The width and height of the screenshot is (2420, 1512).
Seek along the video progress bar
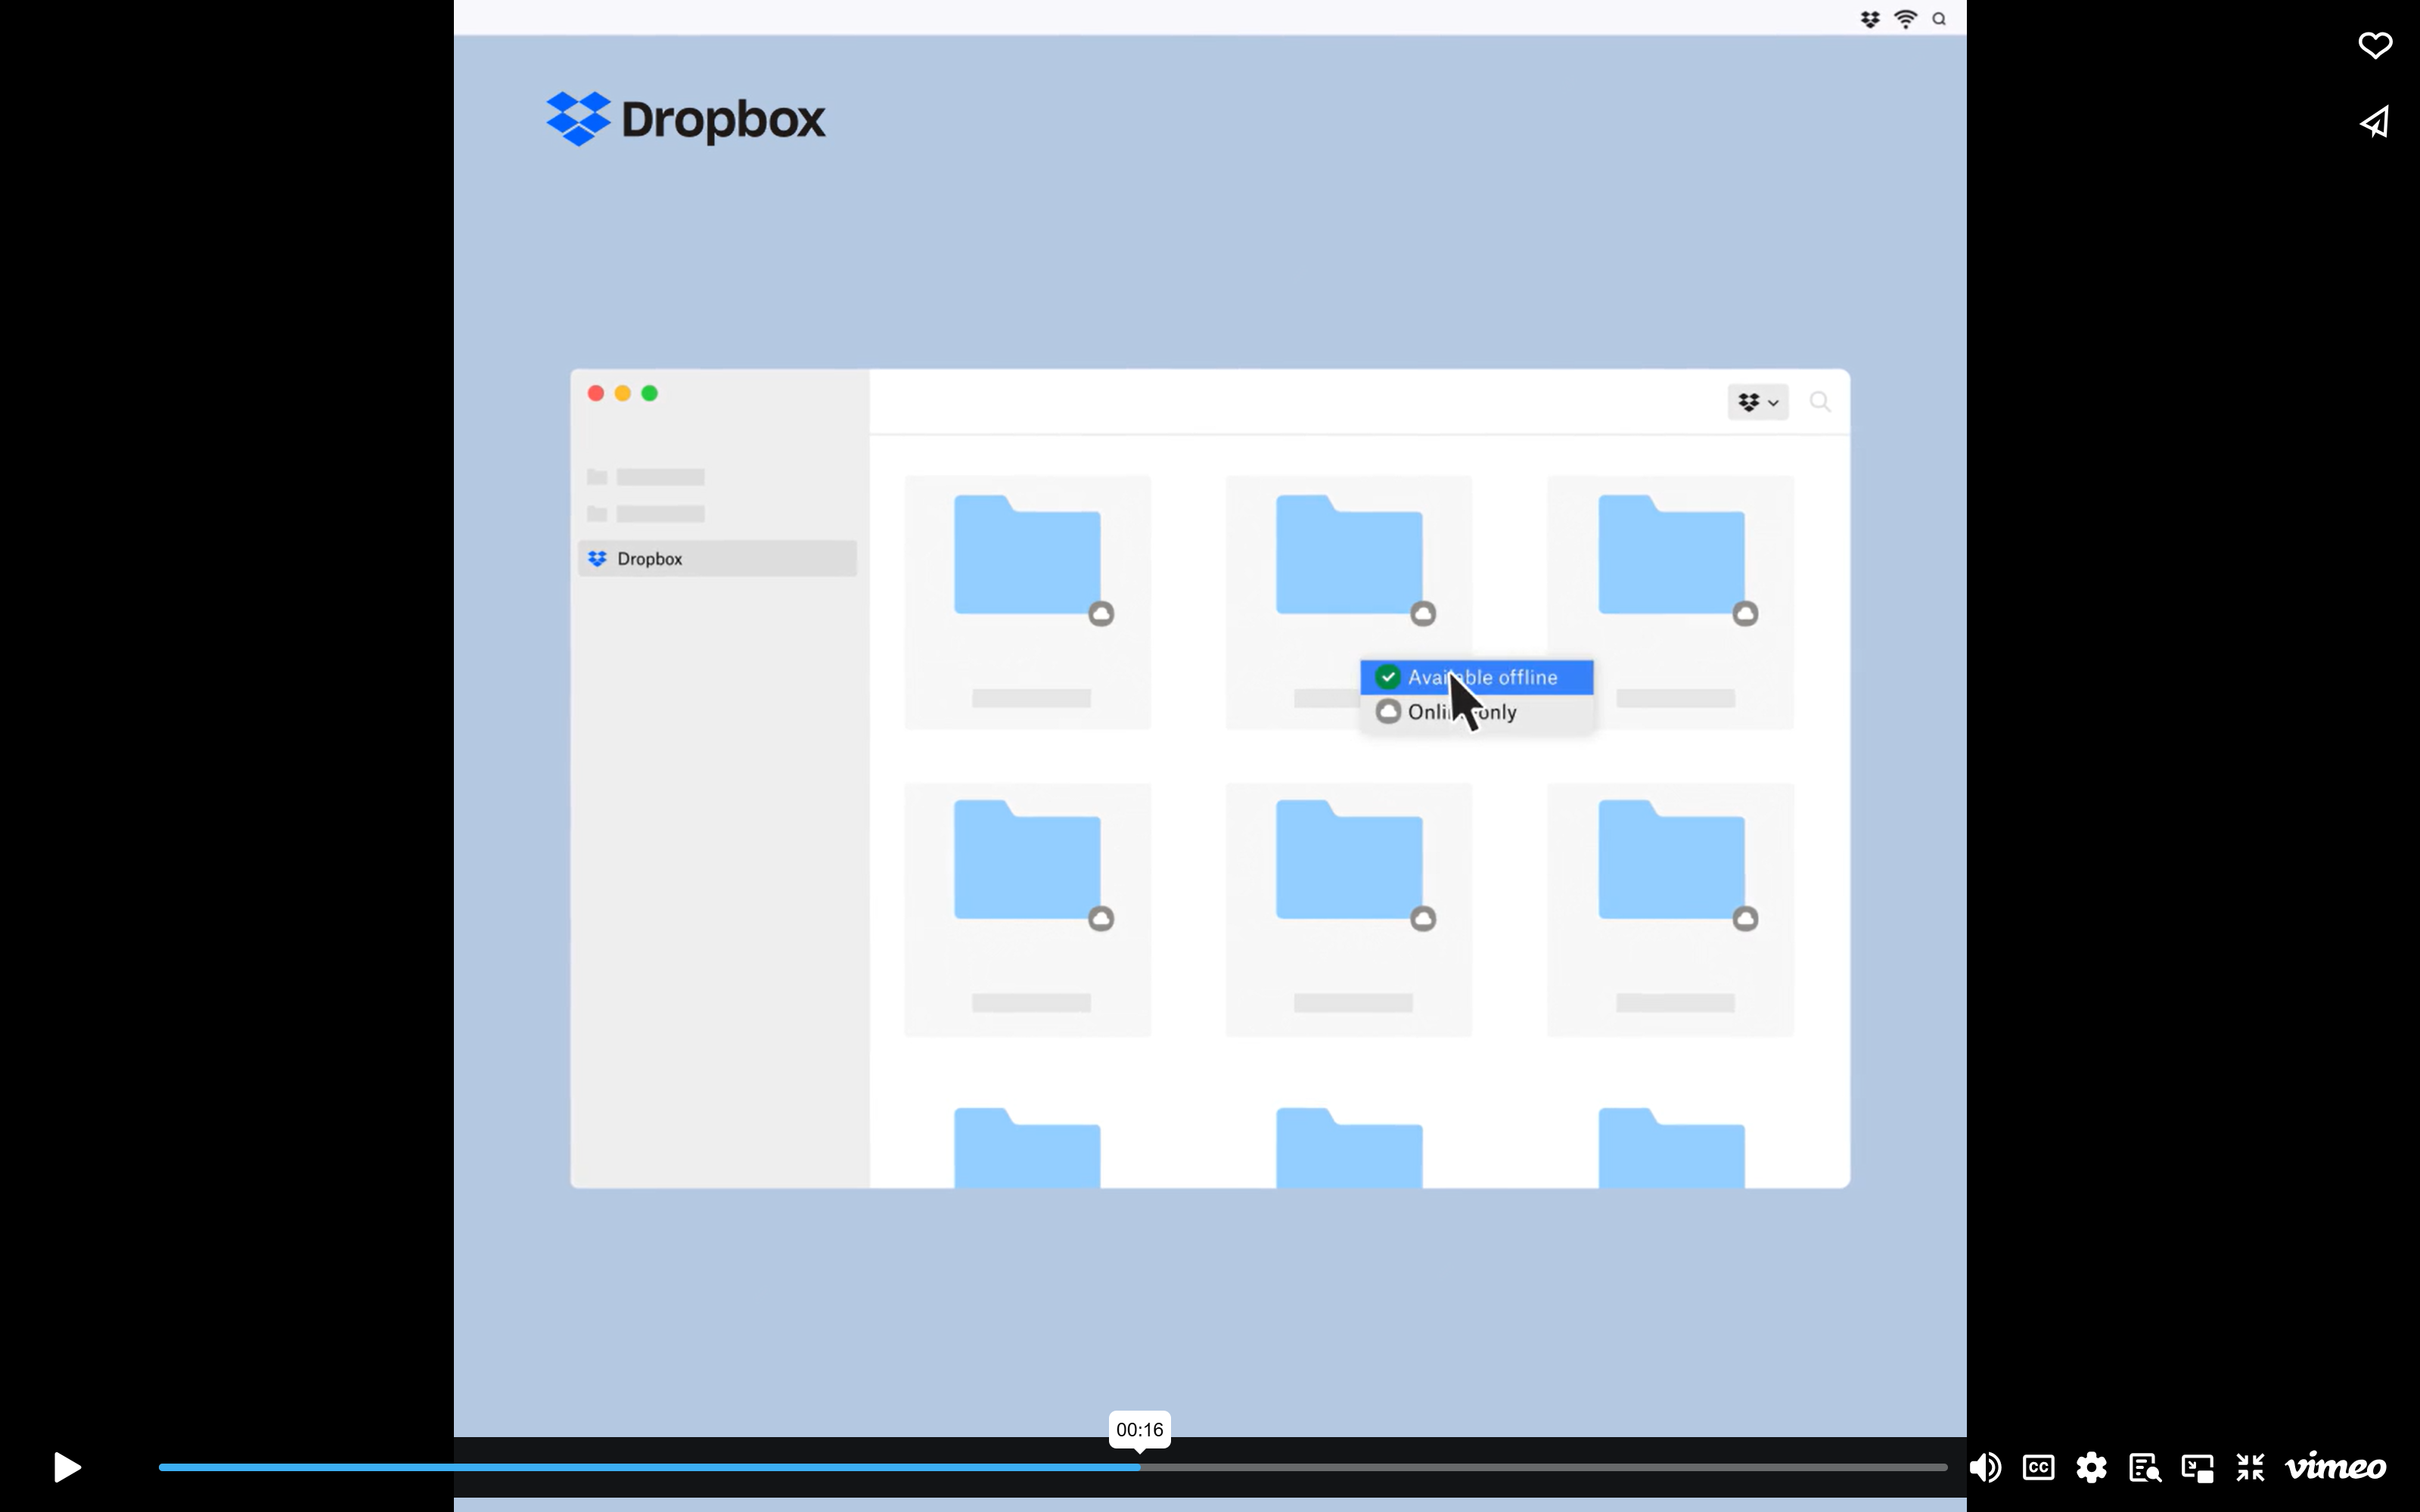(1053, 1467)
